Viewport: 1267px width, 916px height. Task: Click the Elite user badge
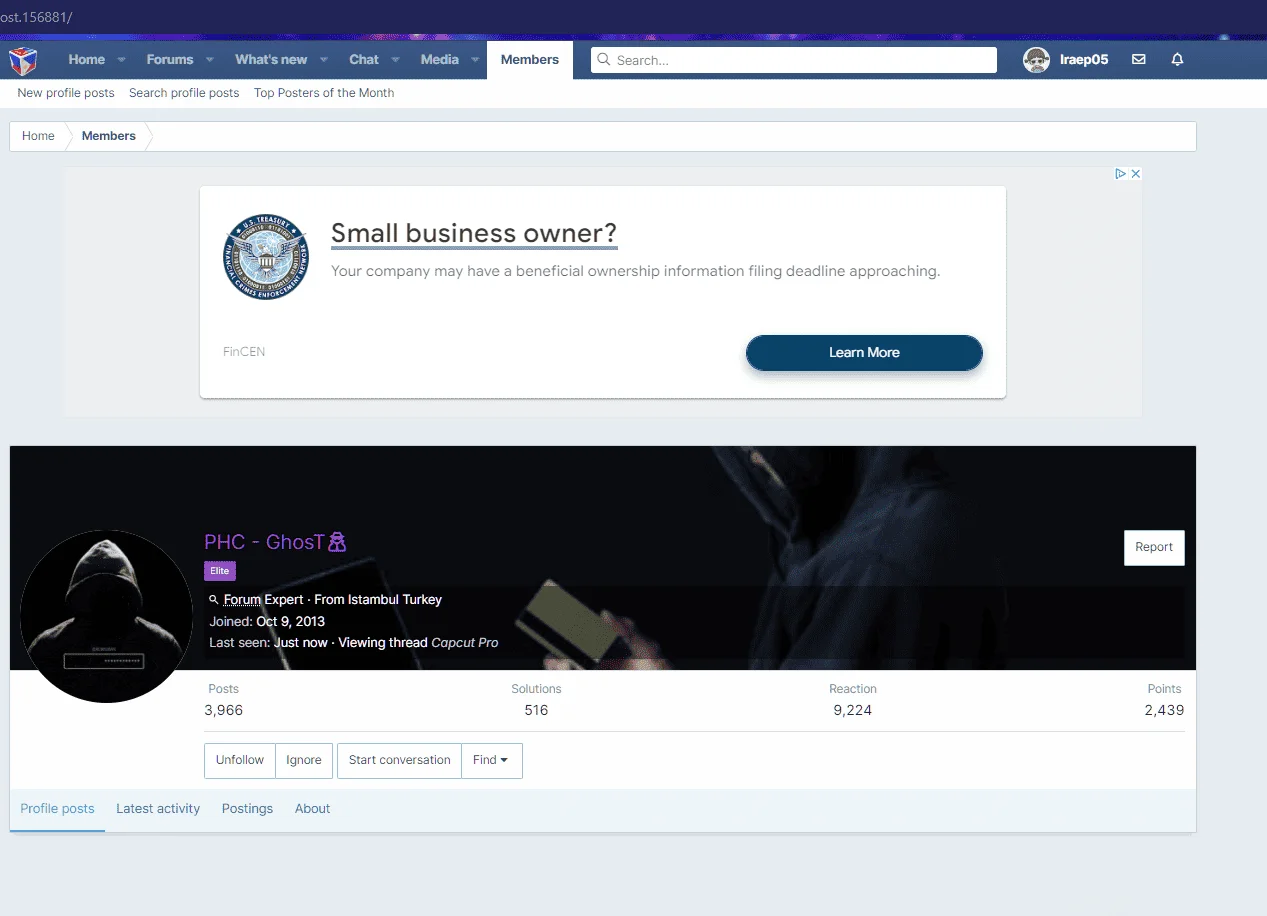[x=220, y=571]
